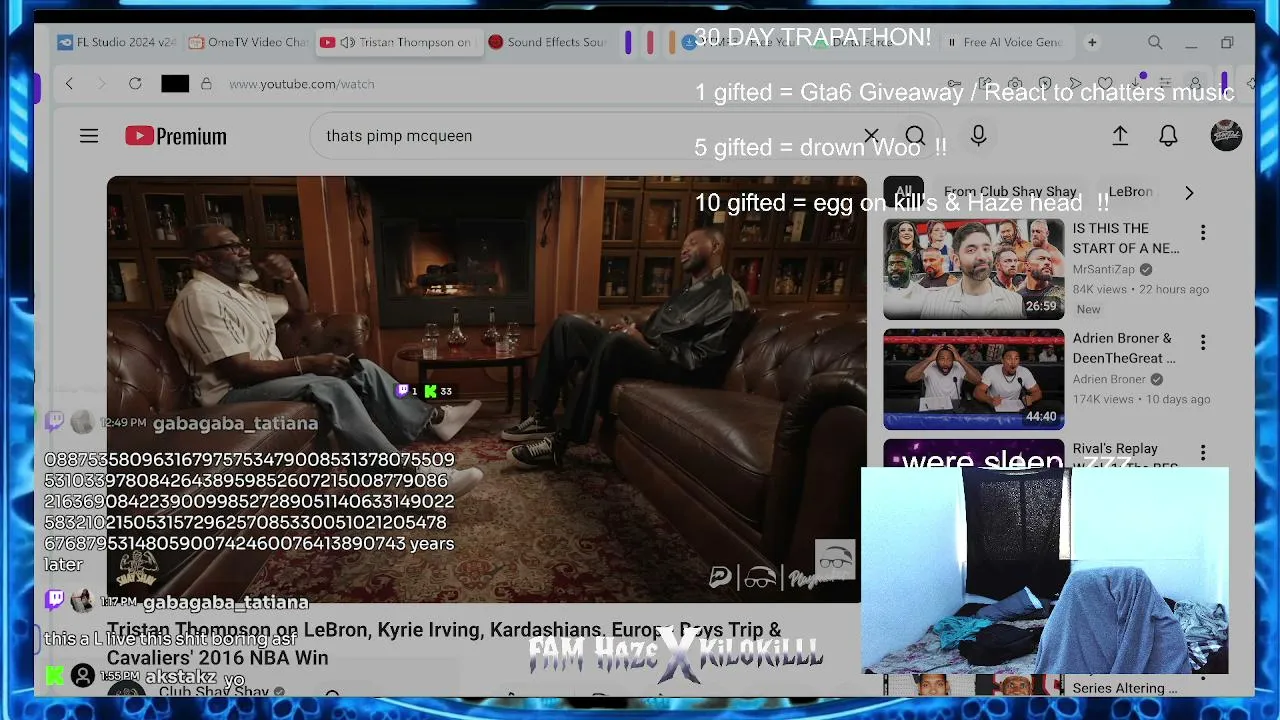The image size is (1280, 720).
Task: Open the YouTube notifications bell
Action: point(1168,136)
